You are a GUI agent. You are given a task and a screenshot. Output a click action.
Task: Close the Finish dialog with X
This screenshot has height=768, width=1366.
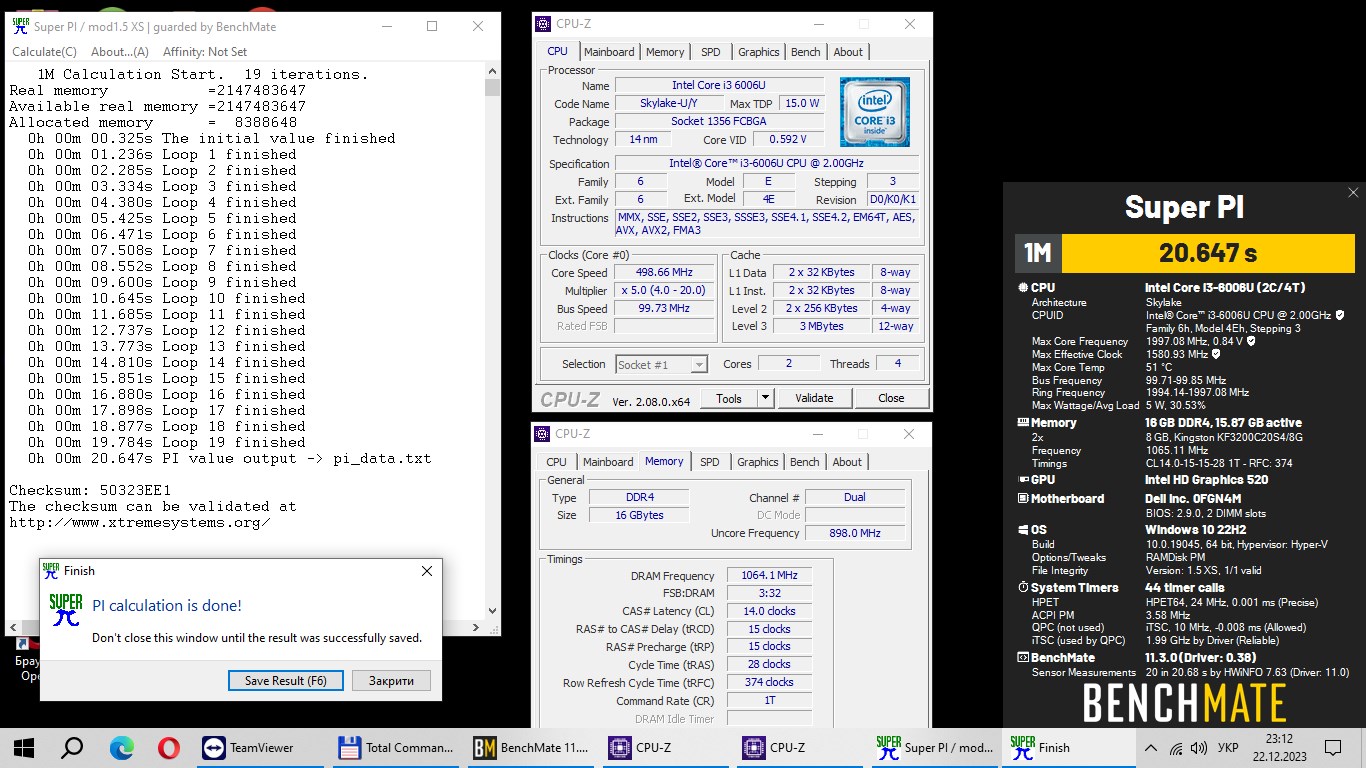[427, 571]
